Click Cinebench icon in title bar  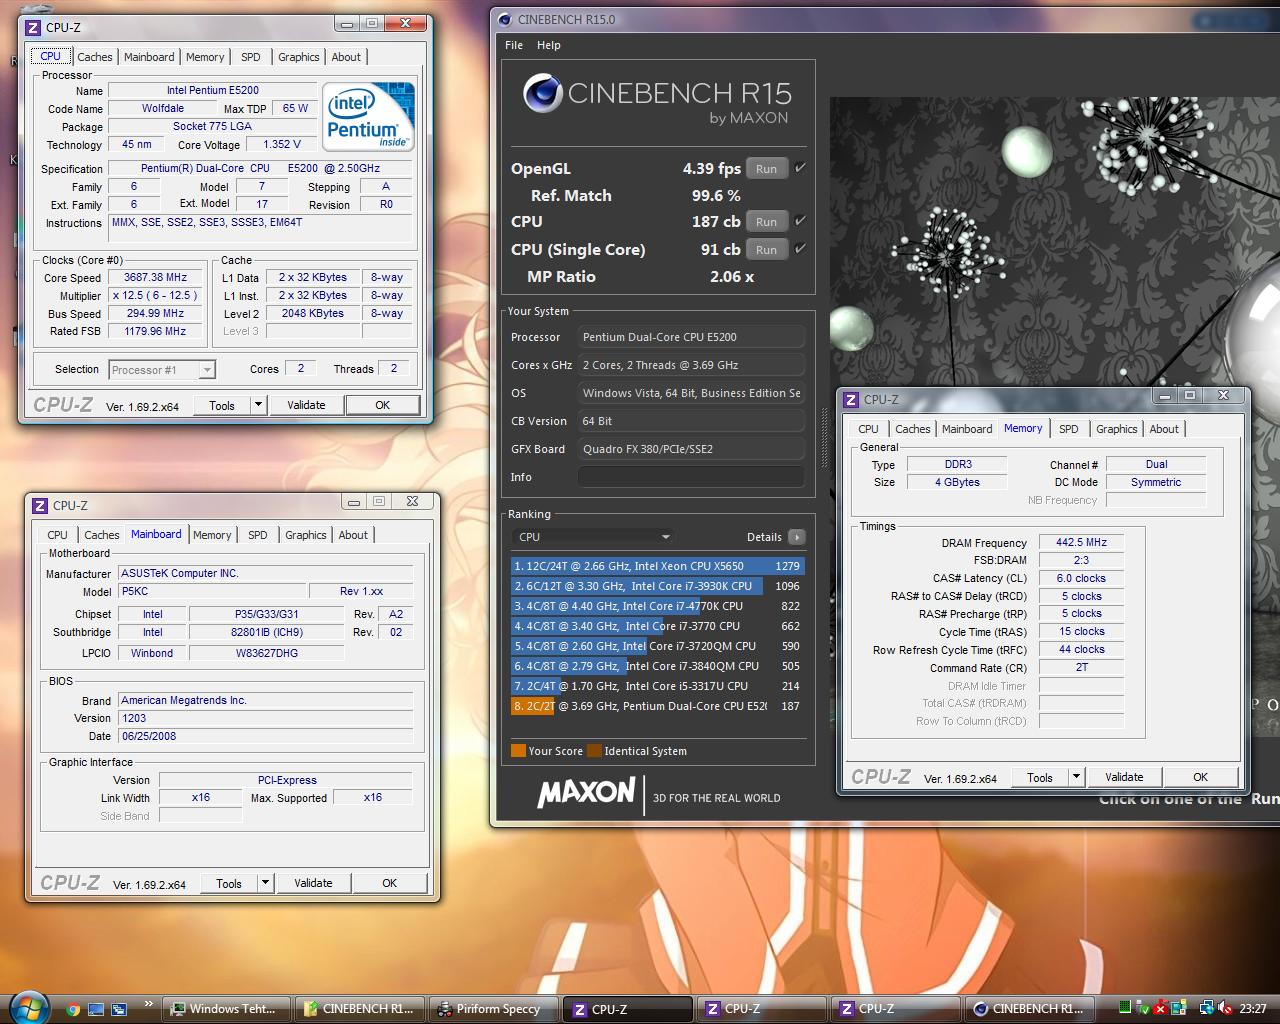click(x=504, y=19)
